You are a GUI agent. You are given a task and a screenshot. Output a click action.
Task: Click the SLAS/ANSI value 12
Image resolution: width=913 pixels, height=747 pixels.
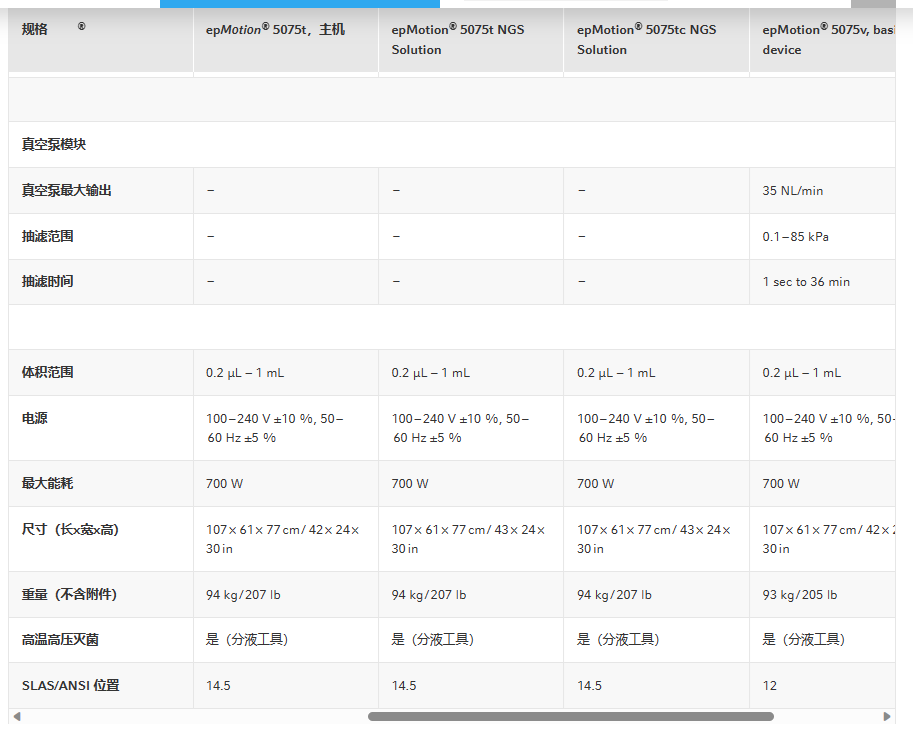[x=770, y=686]
